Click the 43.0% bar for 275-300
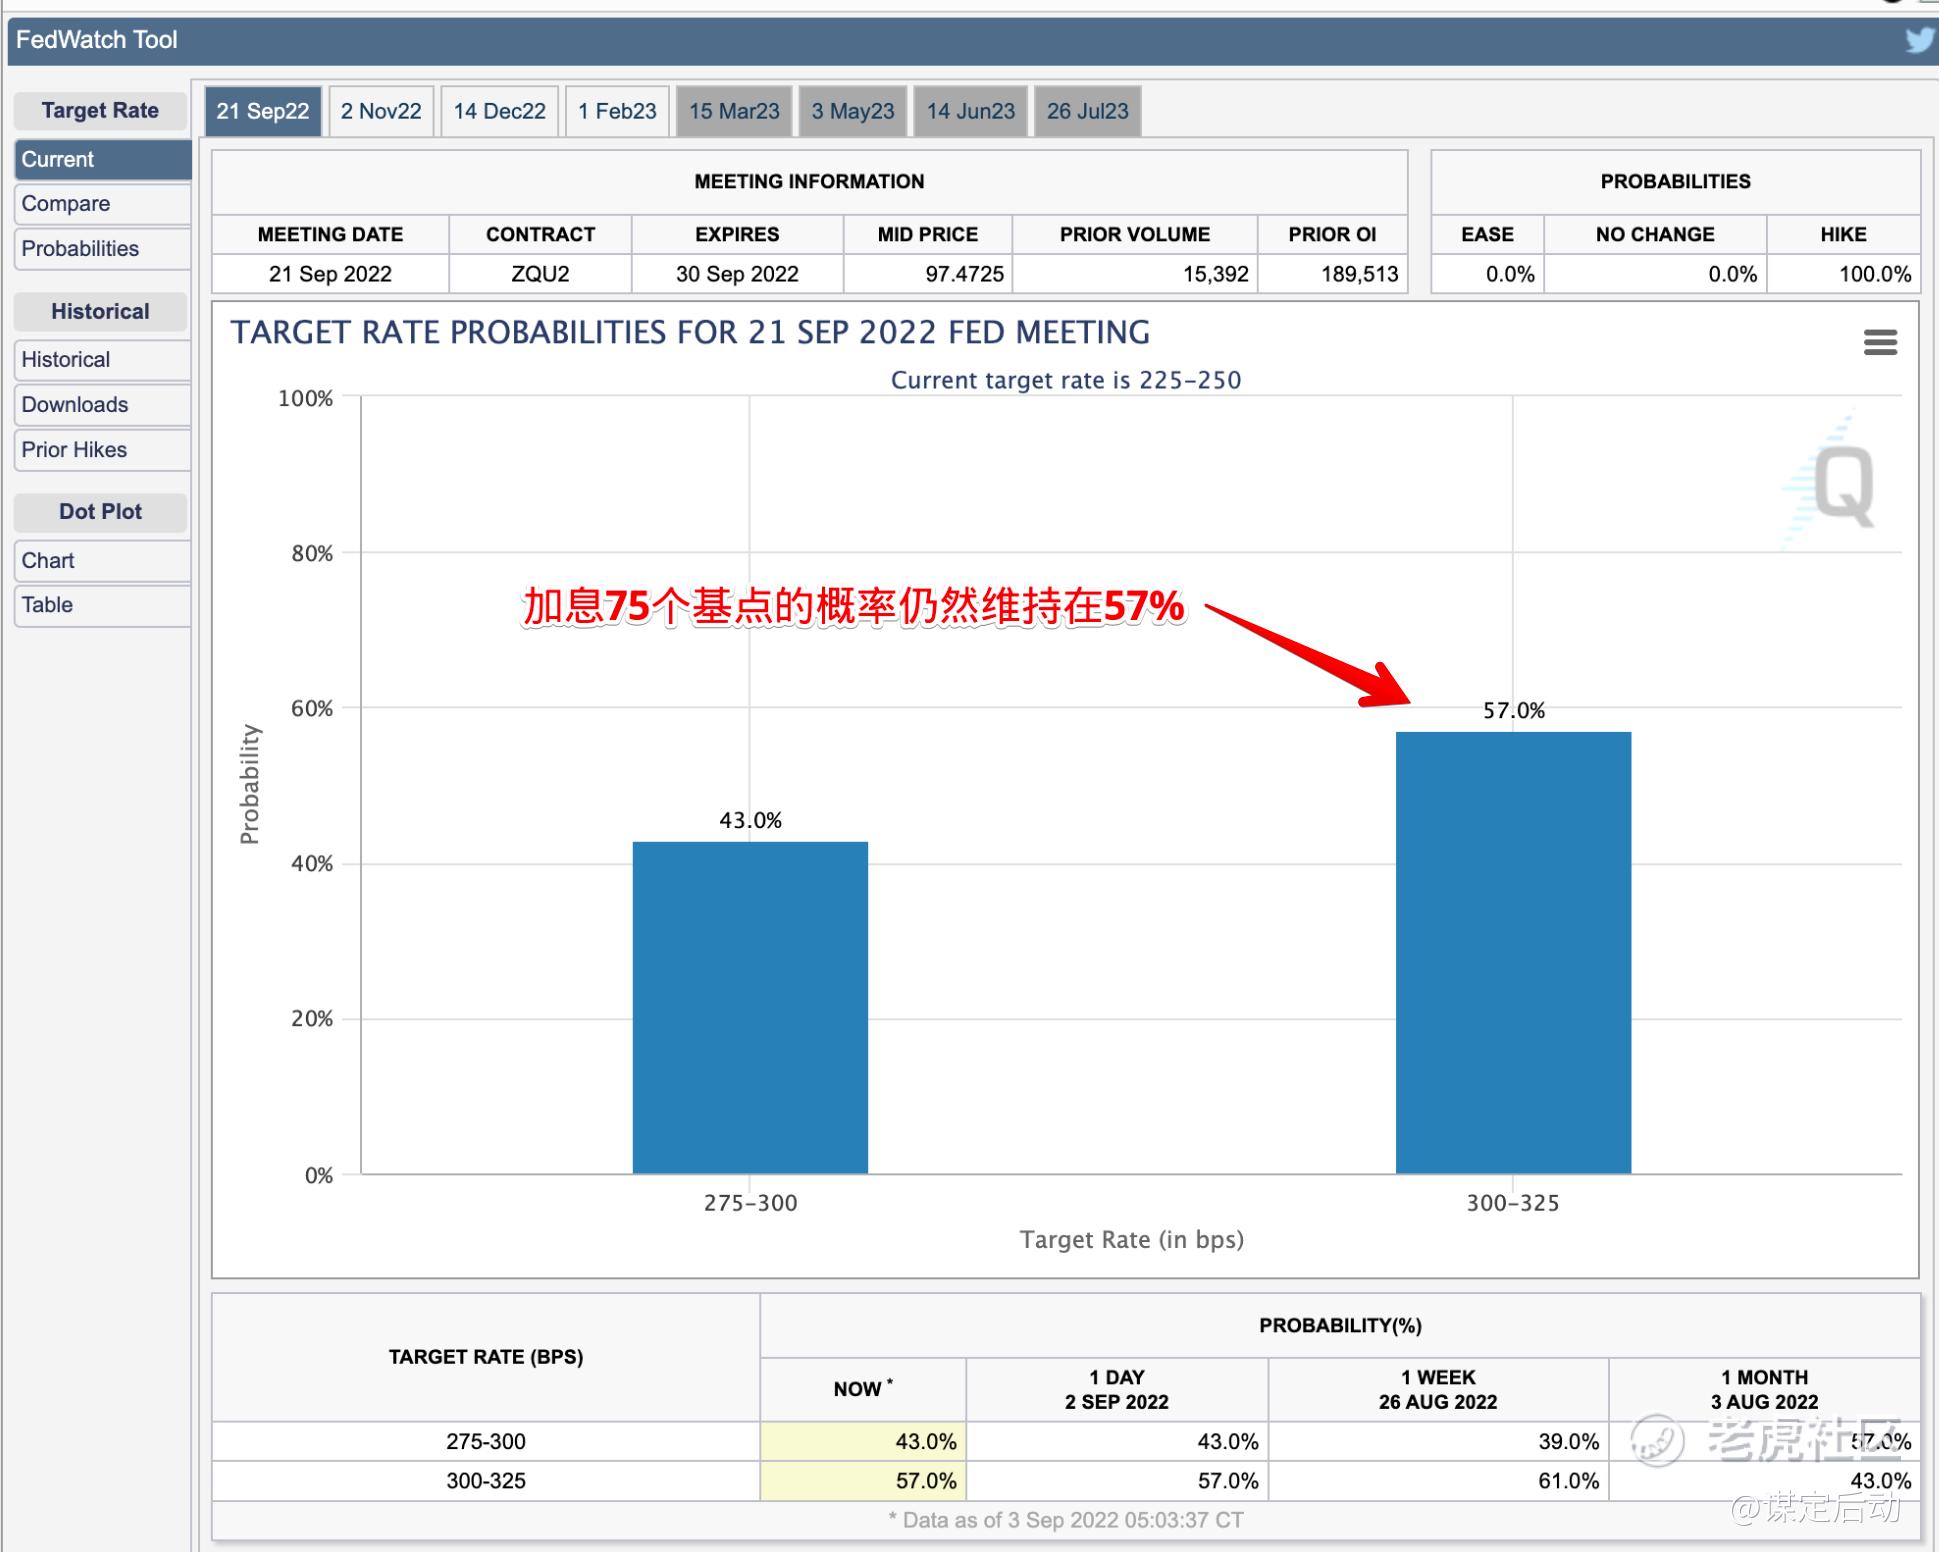 pyautogui.click(x=750, y=1007)
